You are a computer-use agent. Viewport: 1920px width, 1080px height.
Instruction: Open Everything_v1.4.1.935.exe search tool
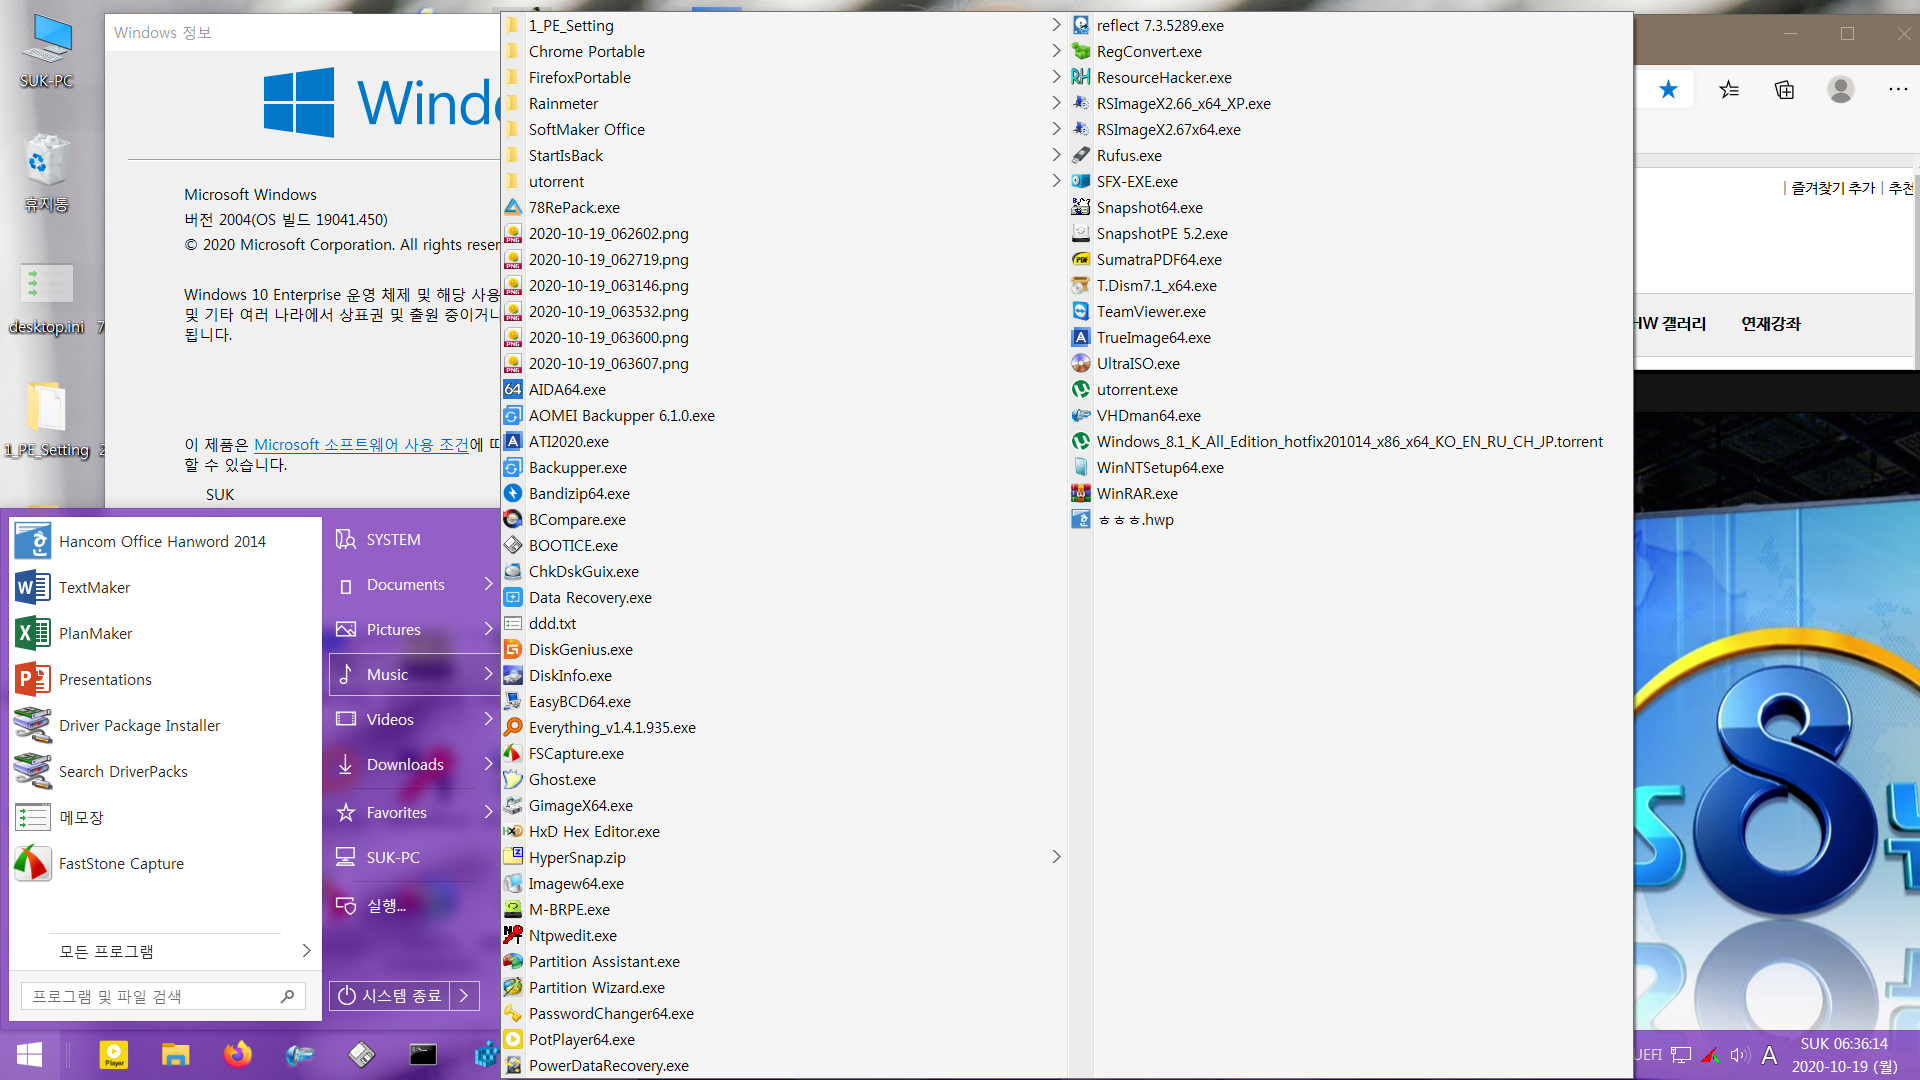coord(613,727)
